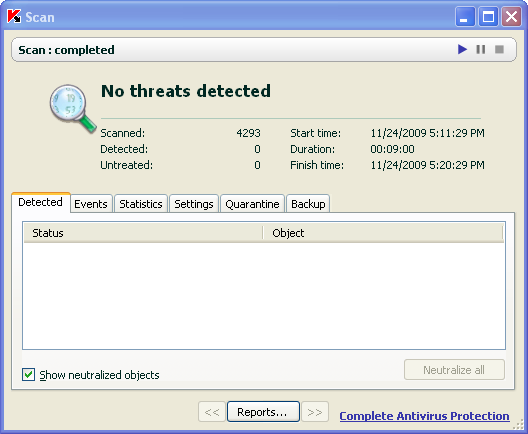Click the Neutralize all button
The image size is (528, 434).
coord(454,370)
